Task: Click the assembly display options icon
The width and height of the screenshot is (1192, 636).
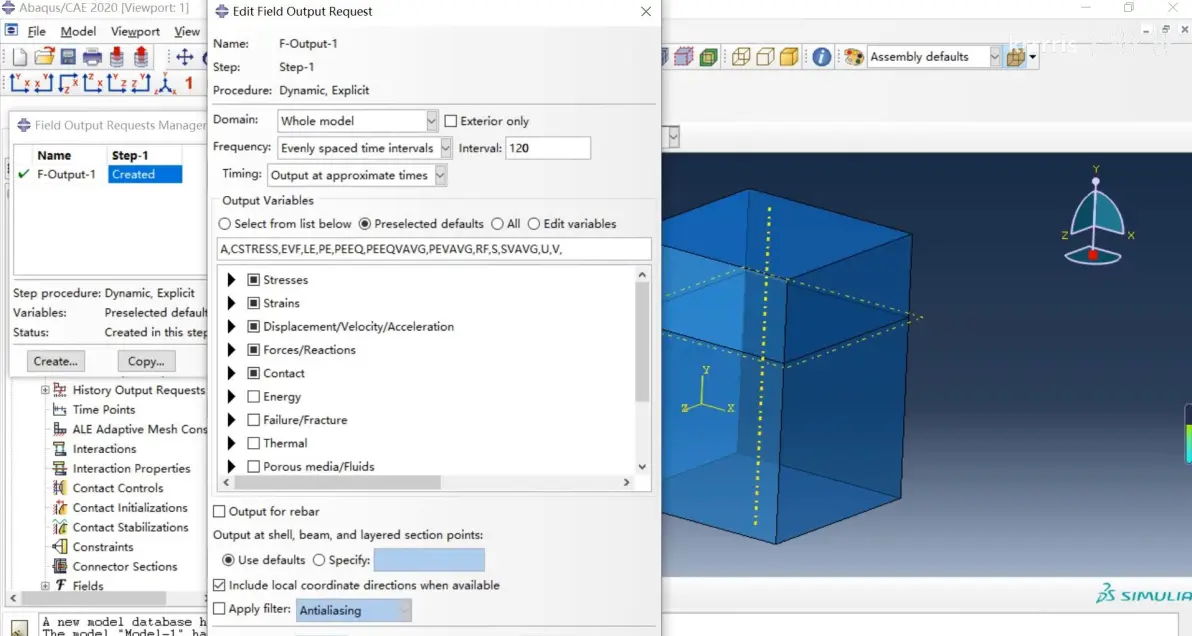Action: point(1016,57)
